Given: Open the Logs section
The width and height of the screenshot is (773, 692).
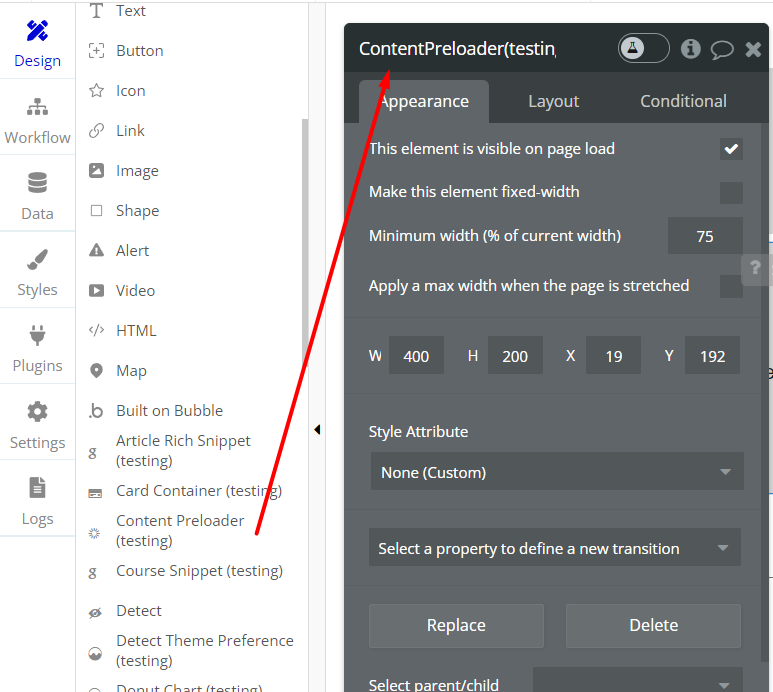Looking at the screenshot, I should [x=37, y=502].
